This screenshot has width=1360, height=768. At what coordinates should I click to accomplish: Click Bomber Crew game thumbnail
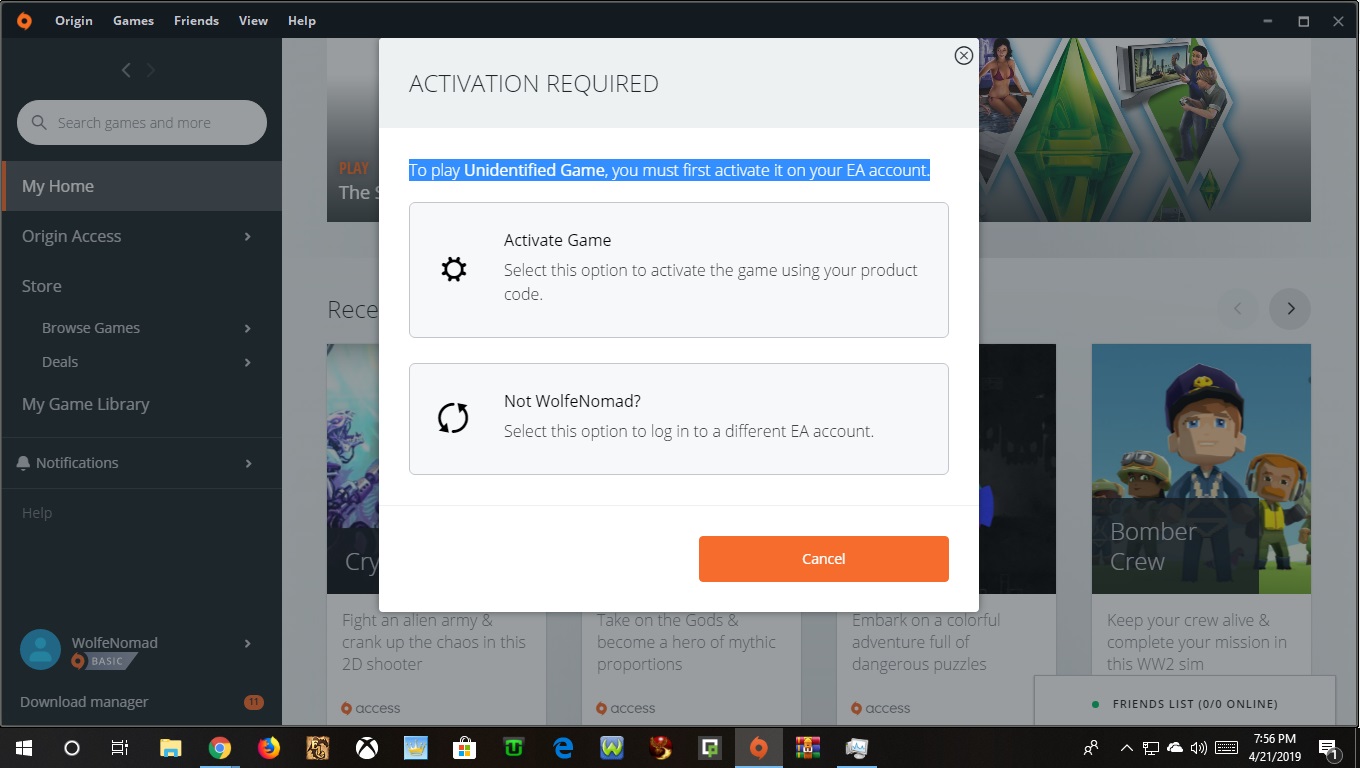(1201, 469)
